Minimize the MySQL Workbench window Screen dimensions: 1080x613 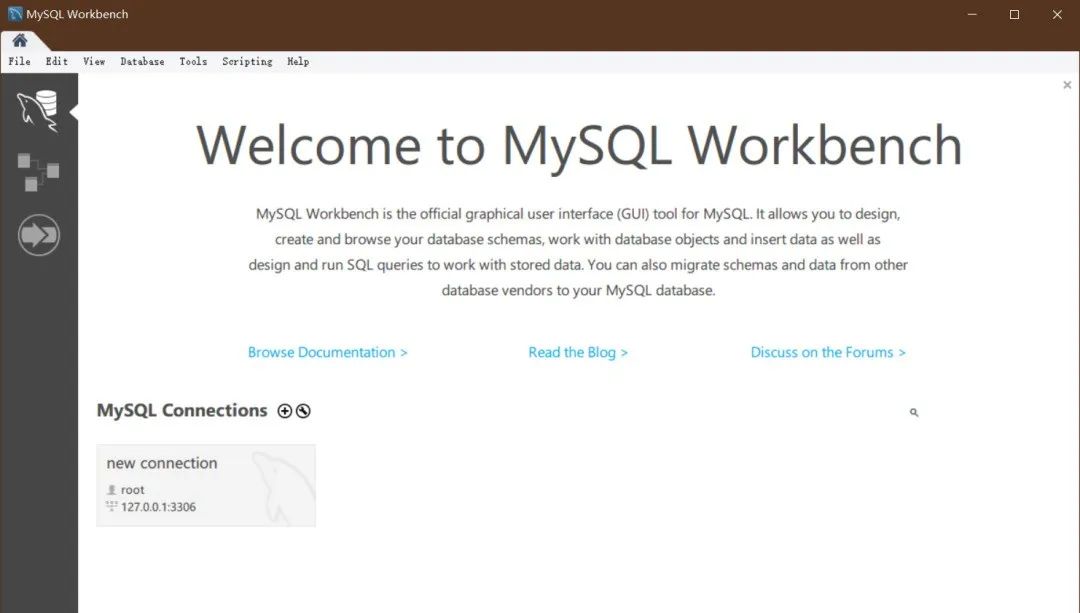coord(972,14)
